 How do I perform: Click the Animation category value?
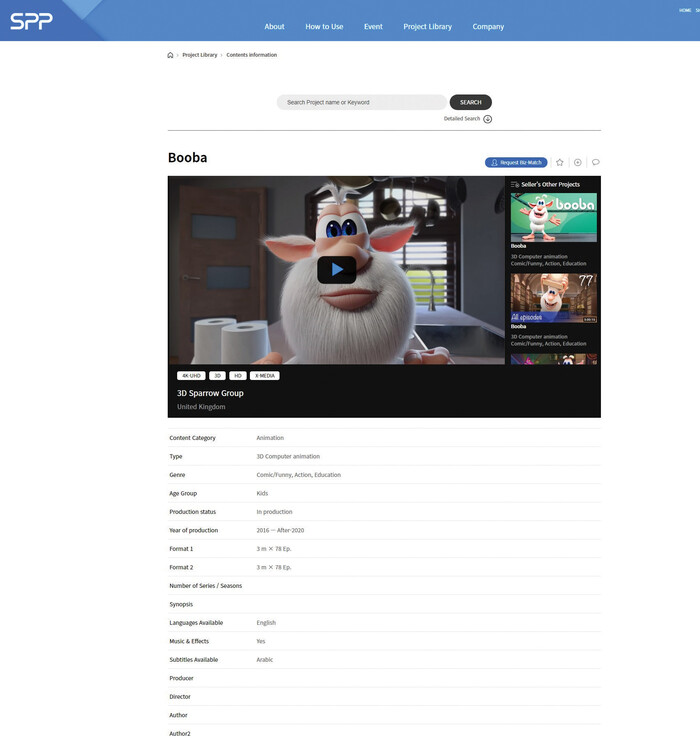click(x=270, y=438)
